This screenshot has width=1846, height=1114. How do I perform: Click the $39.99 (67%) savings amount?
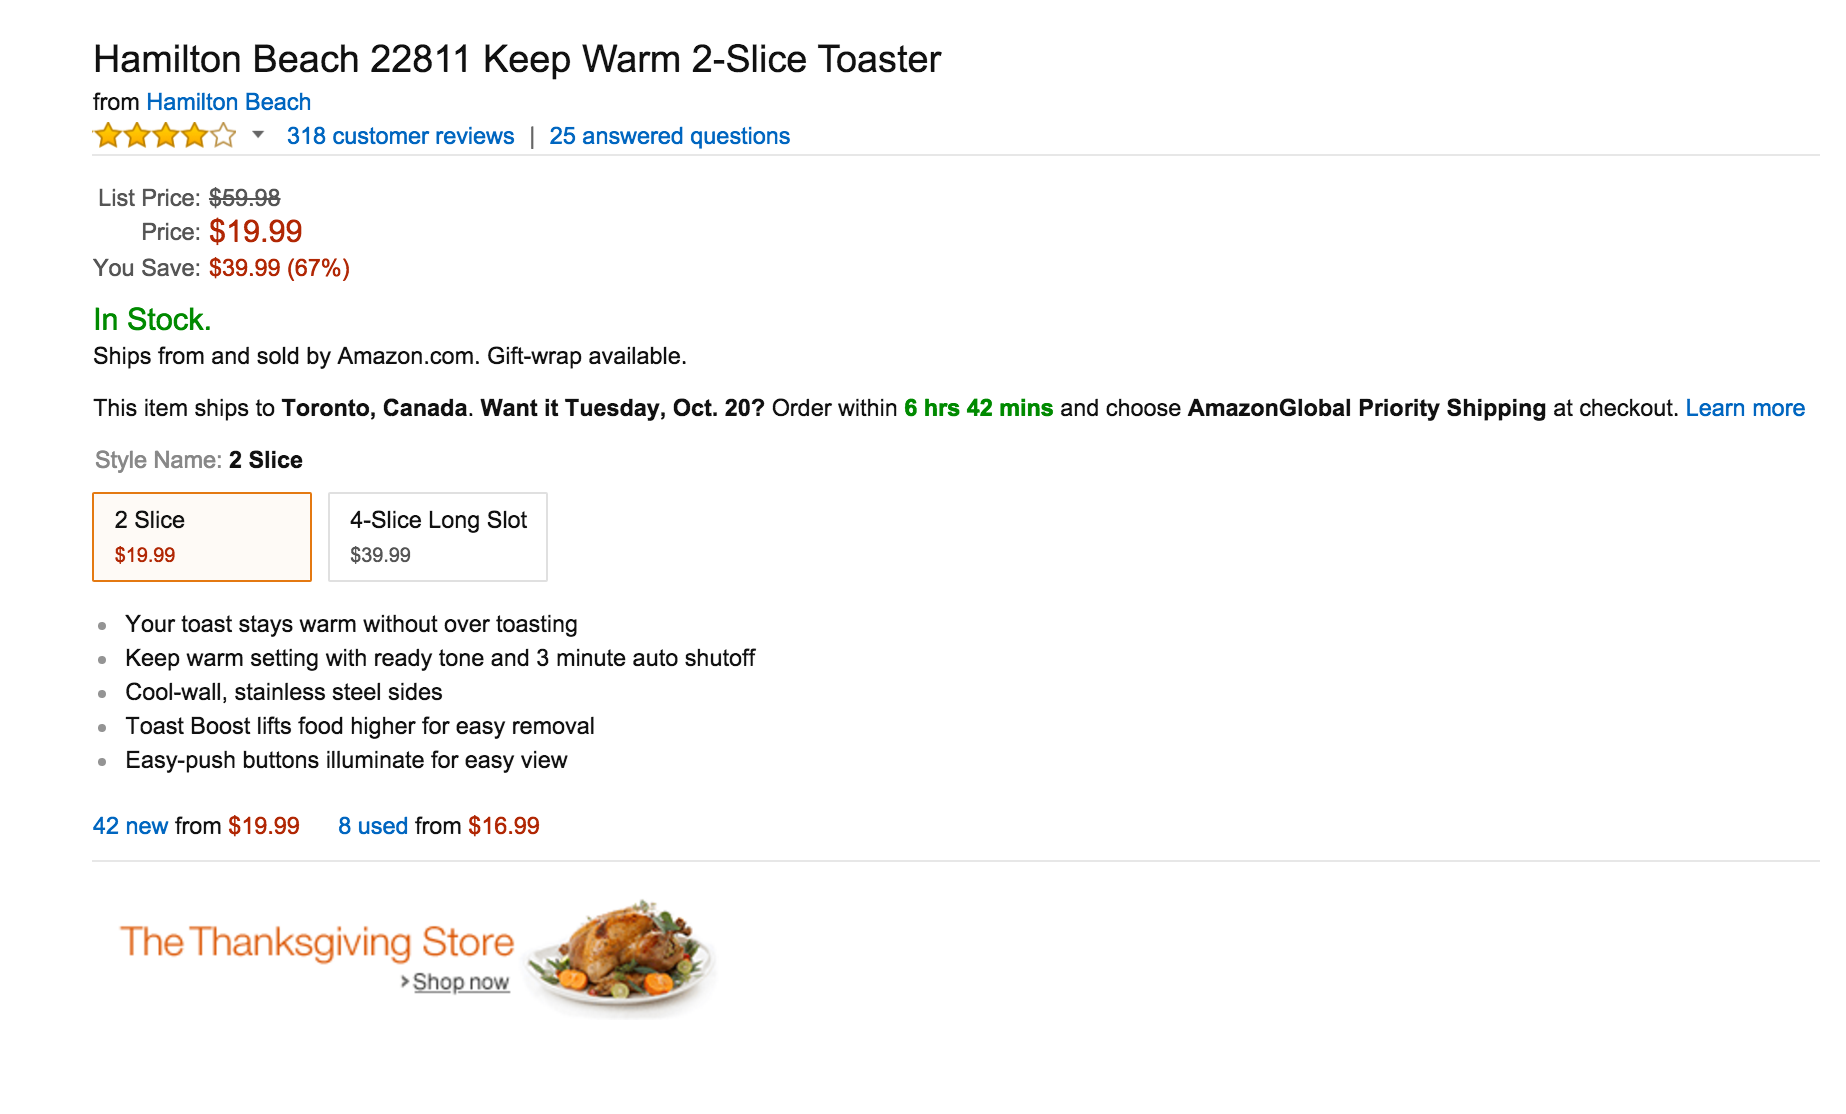(279, 268)
